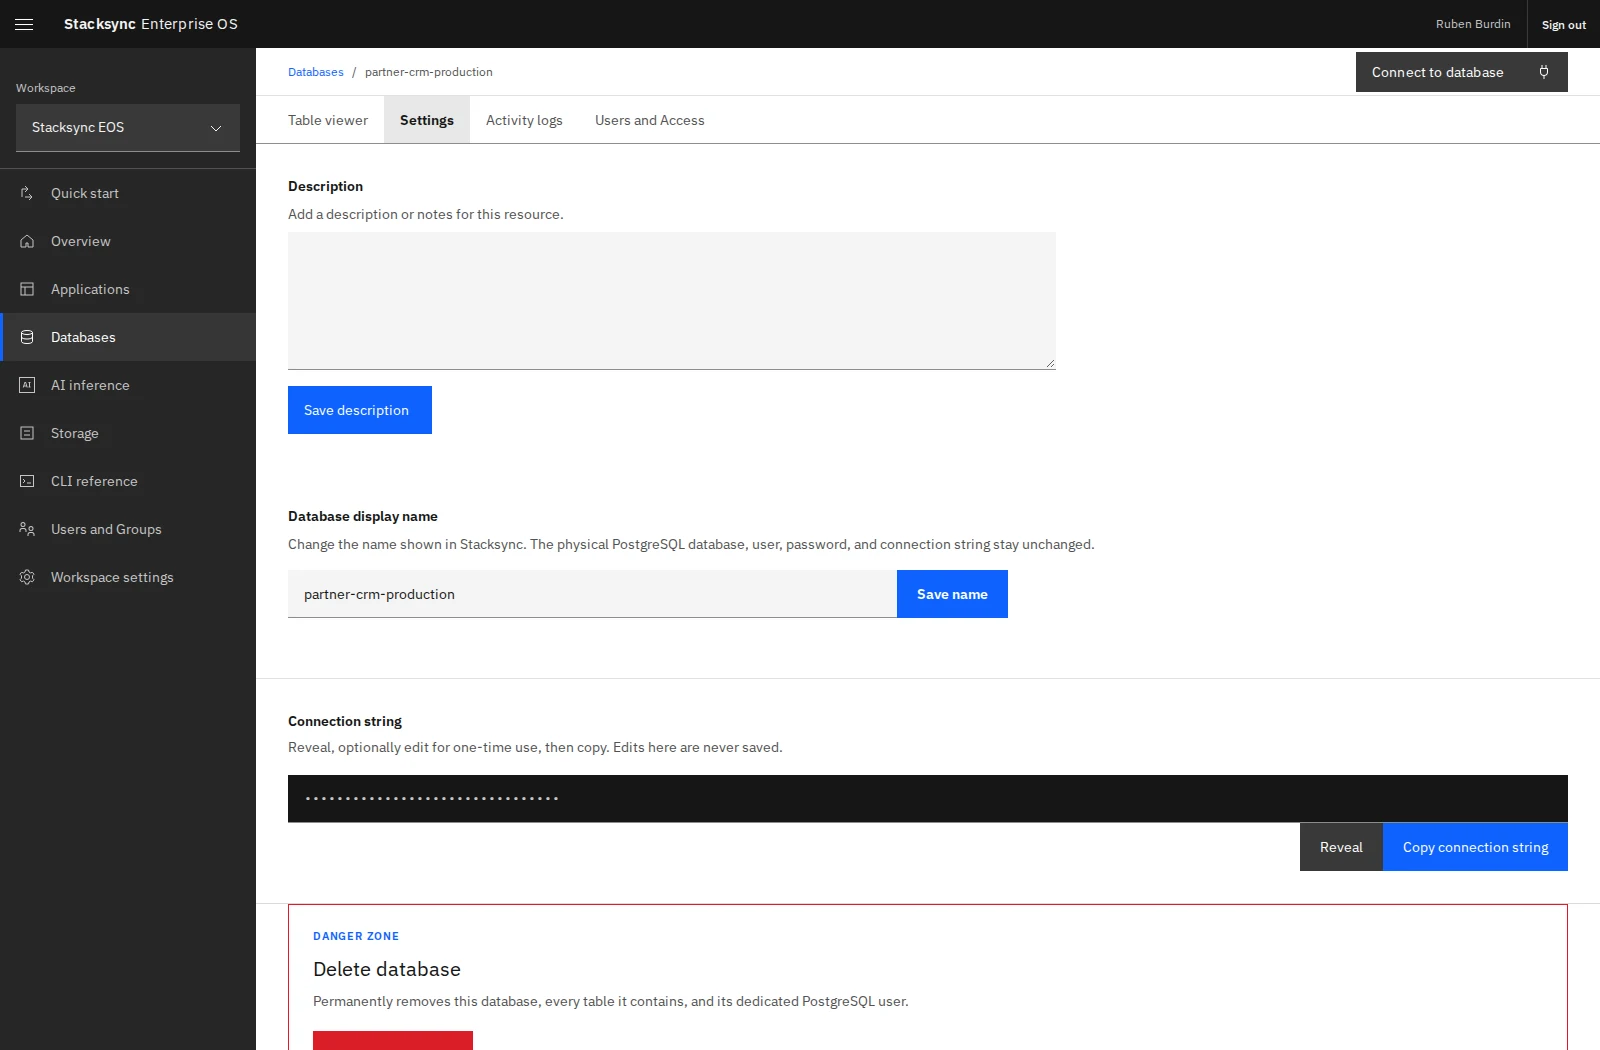The height and width of the screenshot is (1050, 1600).
Task: Reveal the connection string
Action: coord(1341,847)
